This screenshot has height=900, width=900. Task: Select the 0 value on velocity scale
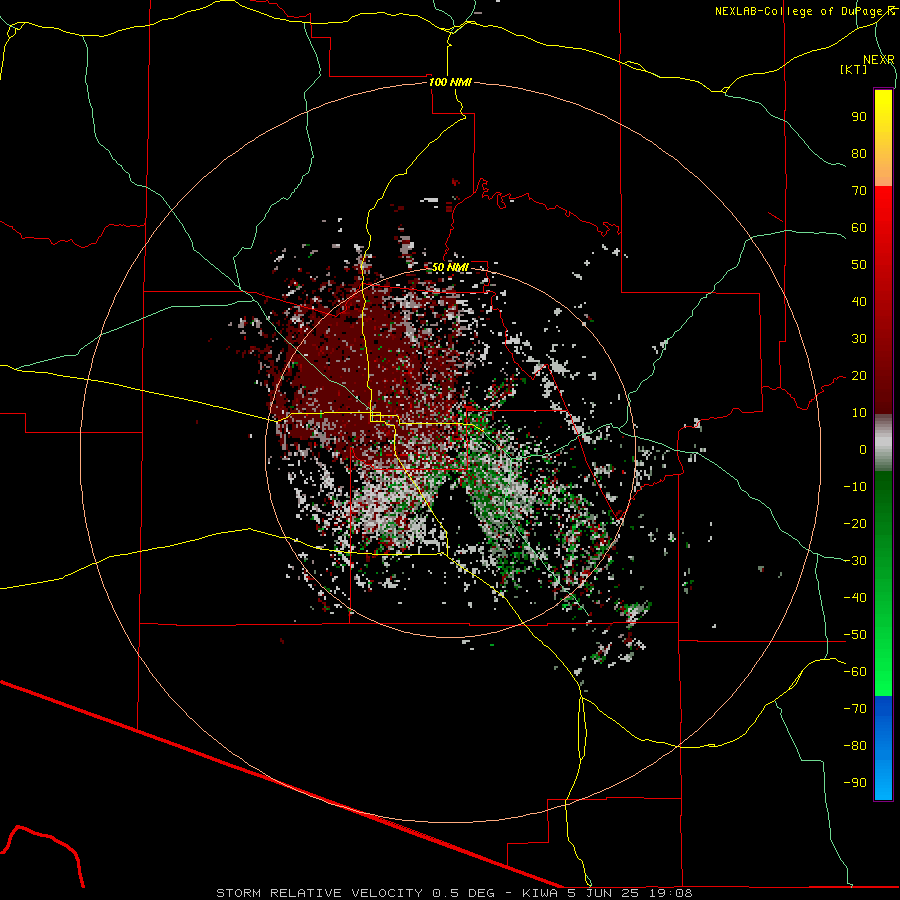(863, 450)
